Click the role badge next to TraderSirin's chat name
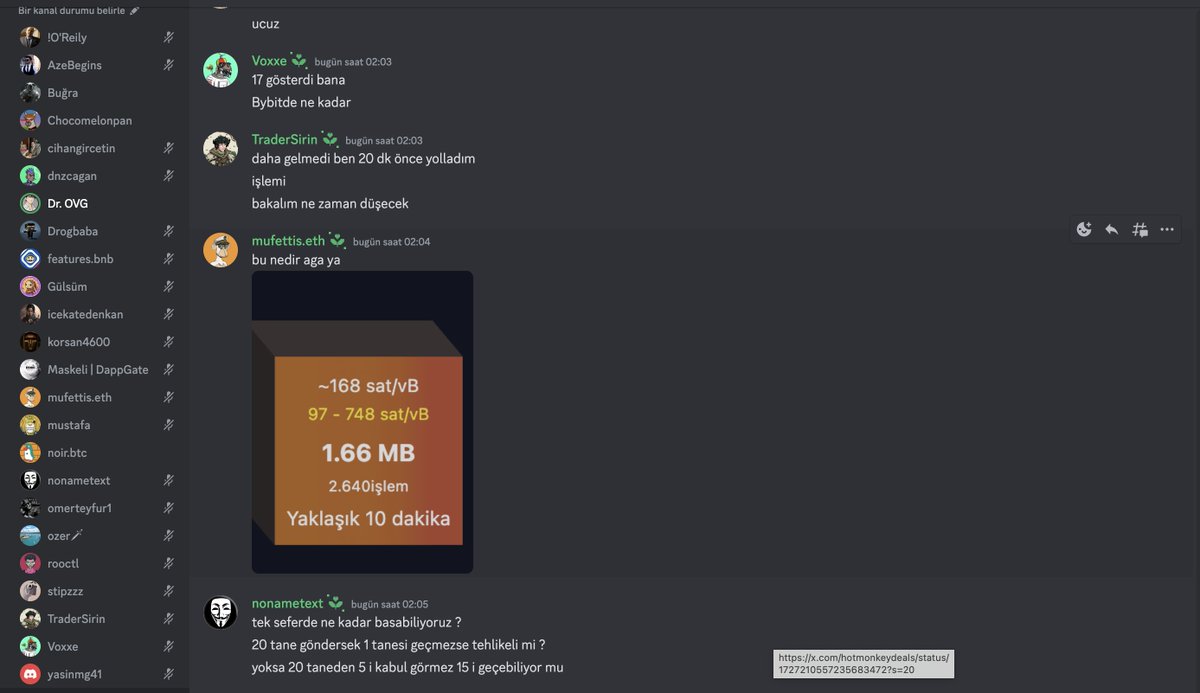Screen dimensions: 1200x693 coord(329,140)
